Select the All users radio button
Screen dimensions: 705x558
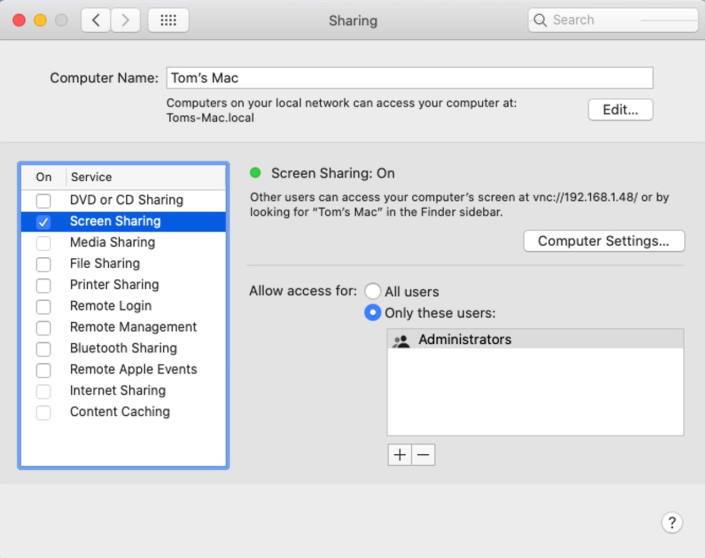click(x=372, y=291)
